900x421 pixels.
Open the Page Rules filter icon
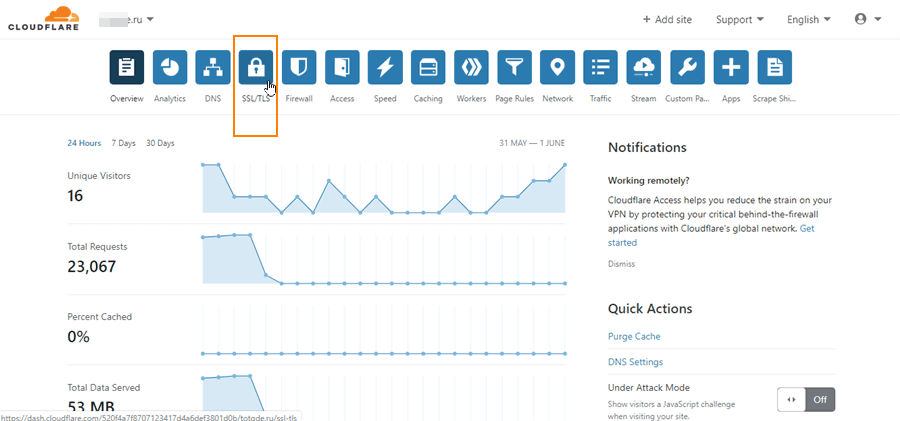pyautogui.click(x=514, y=68)
